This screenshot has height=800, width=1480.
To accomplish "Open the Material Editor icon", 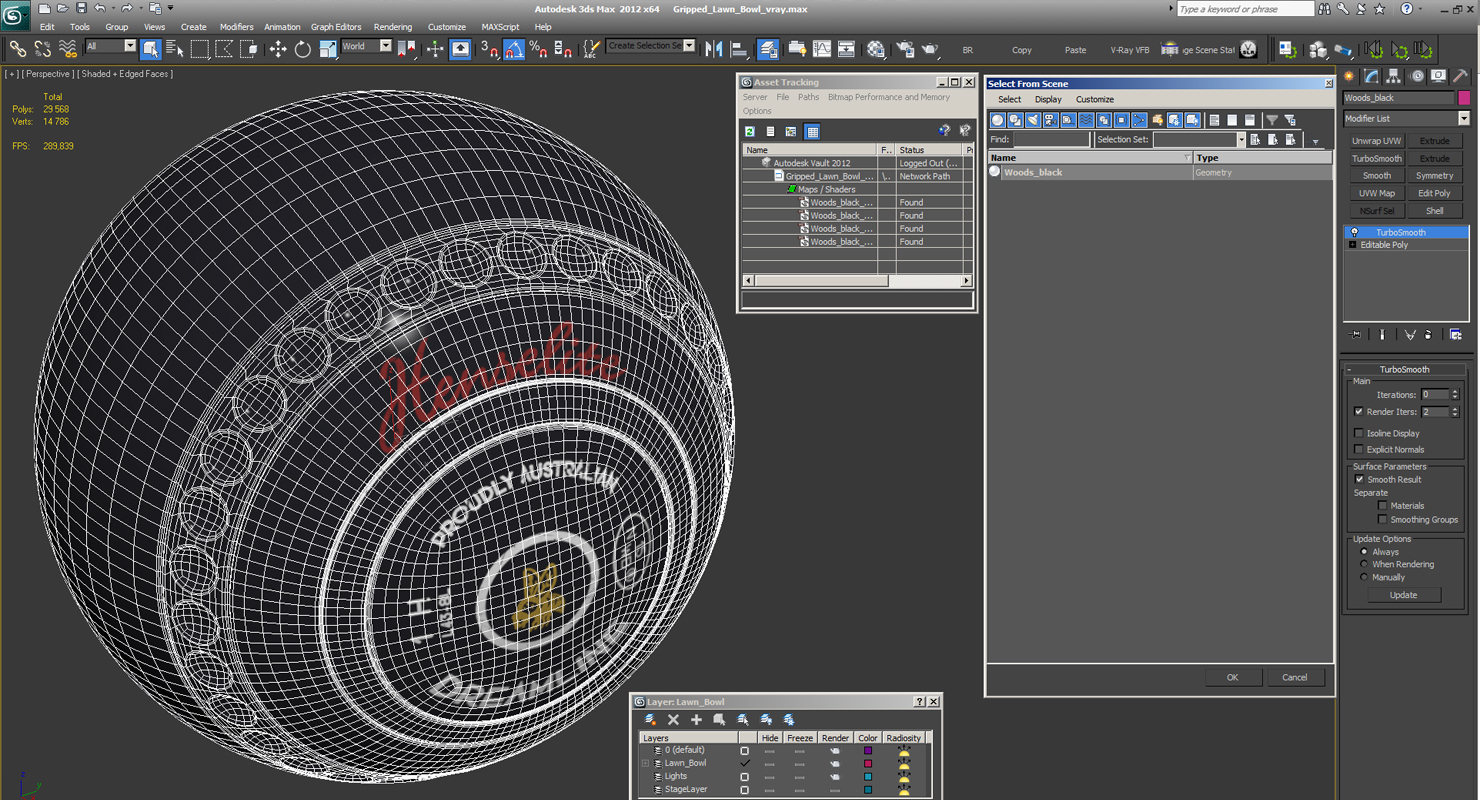I will (876, 48).
